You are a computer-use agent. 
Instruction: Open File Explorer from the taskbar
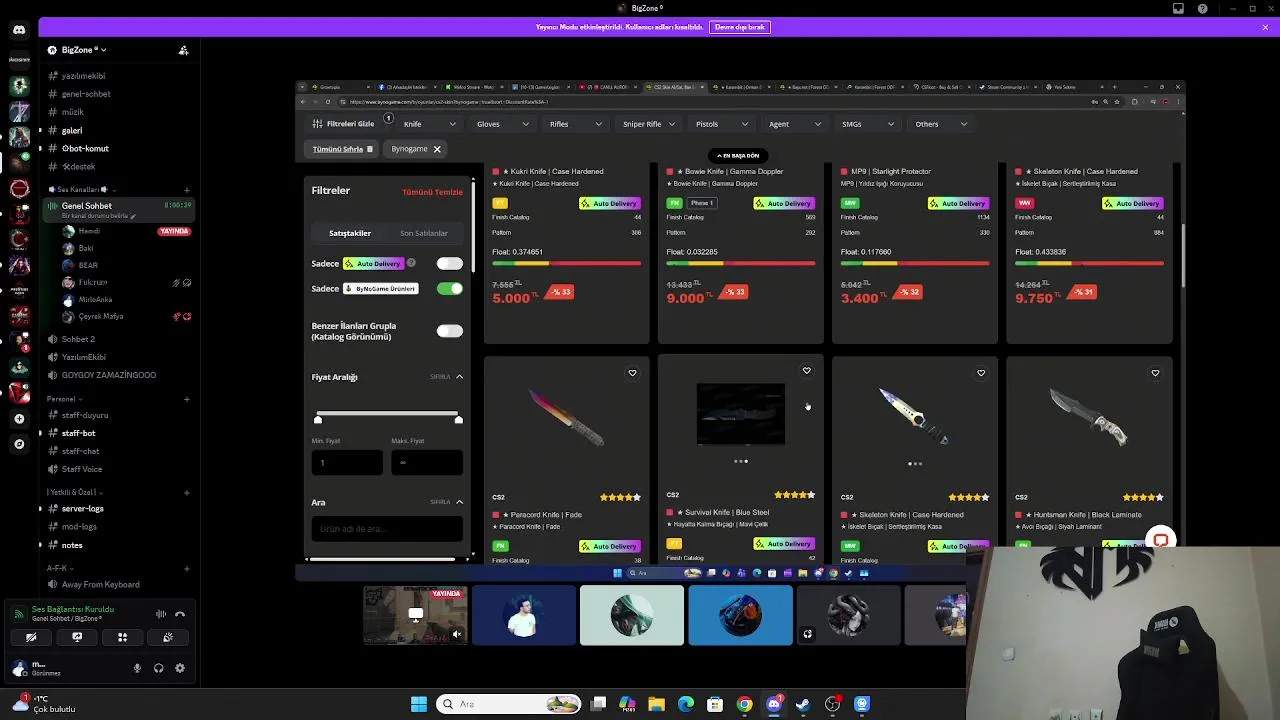click(x=656, y=704)
